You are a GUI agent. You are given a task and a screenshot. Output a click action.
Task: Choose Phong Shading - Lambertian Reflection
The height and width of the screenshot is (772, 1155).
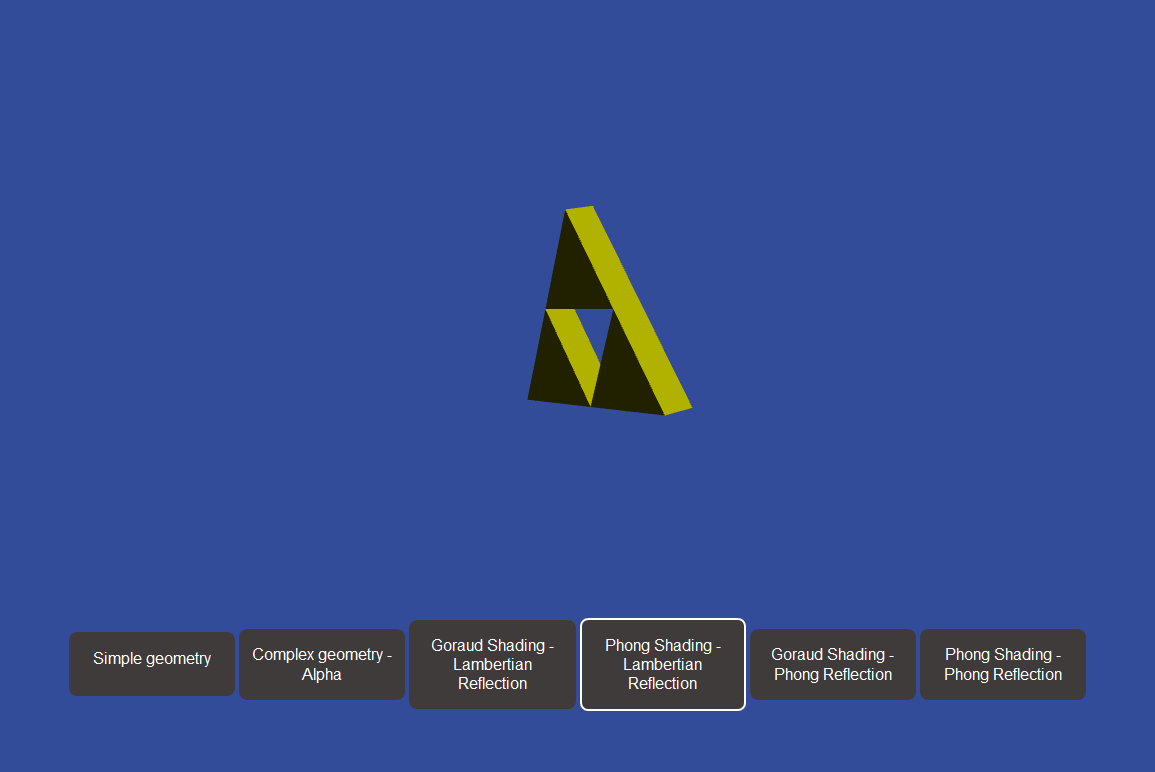[x=663, y=664]
